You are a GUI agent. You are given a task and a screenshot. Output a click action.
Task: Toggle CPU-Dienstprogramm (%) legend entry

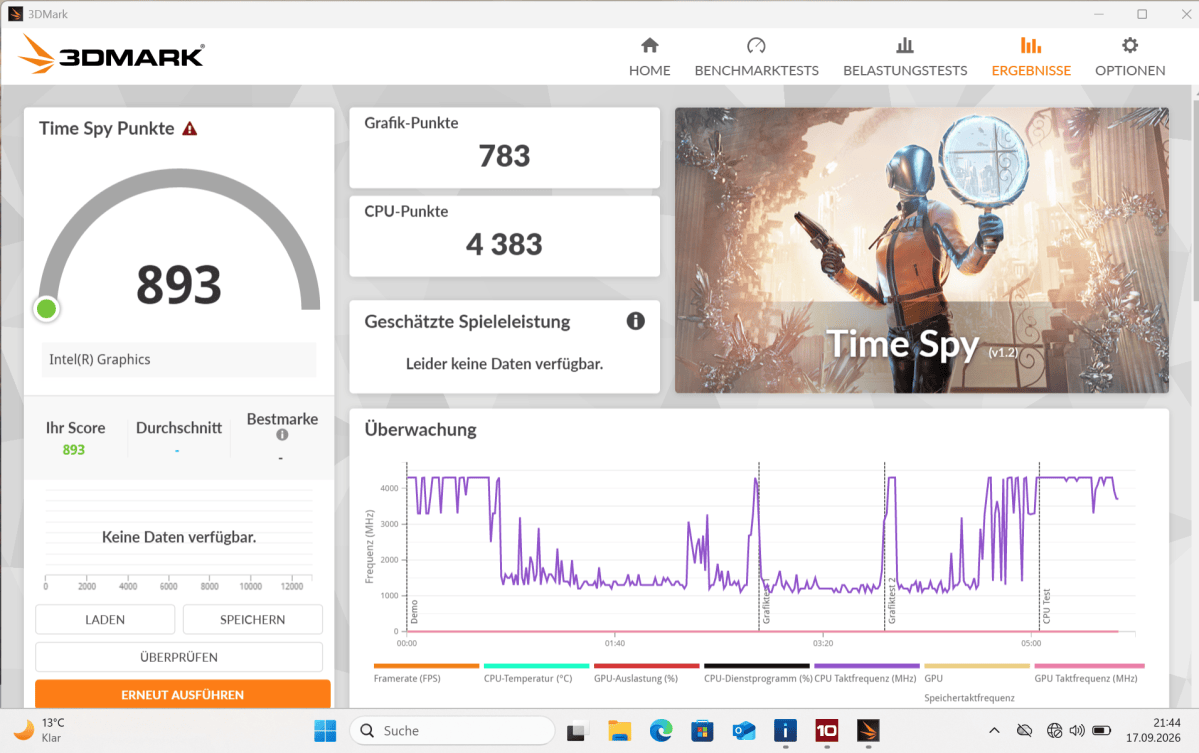pyautogui.click(x=757, y=673)
